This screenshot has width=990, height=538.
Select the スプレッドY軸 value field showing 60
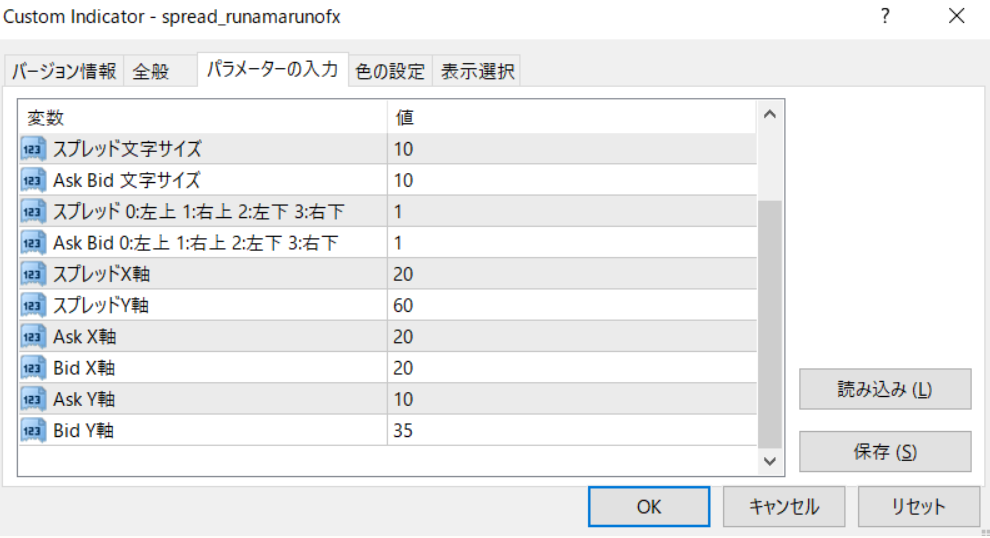point(570,305)
